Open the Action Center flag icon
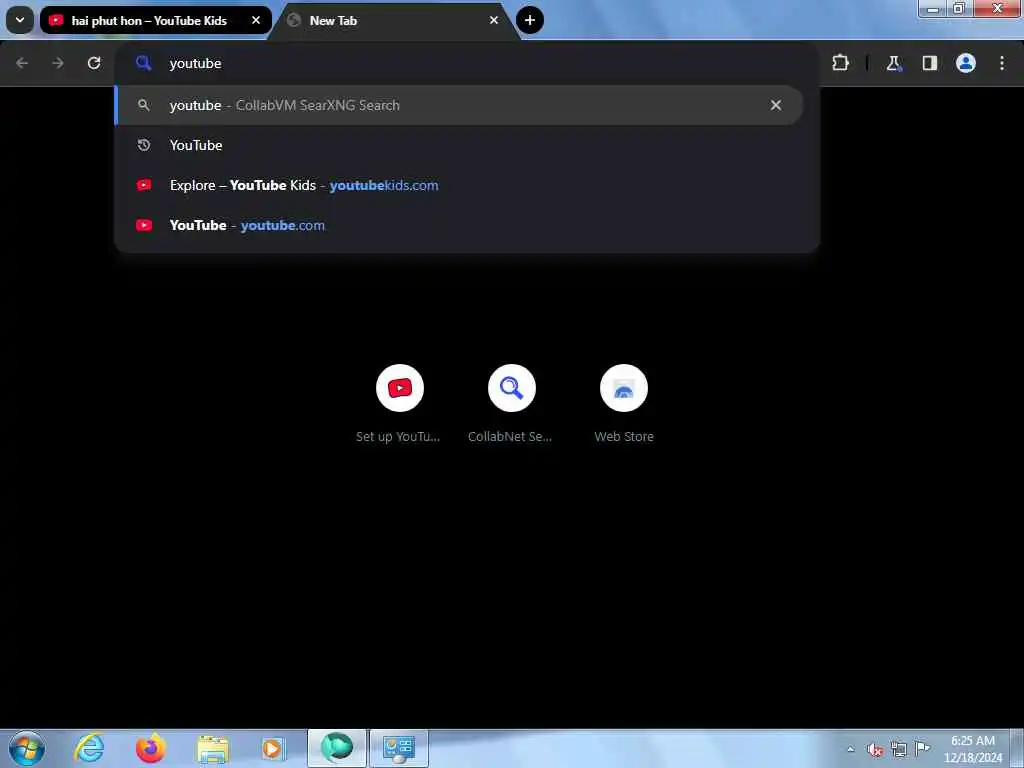The image size is (1024, 768). [922, 748]
